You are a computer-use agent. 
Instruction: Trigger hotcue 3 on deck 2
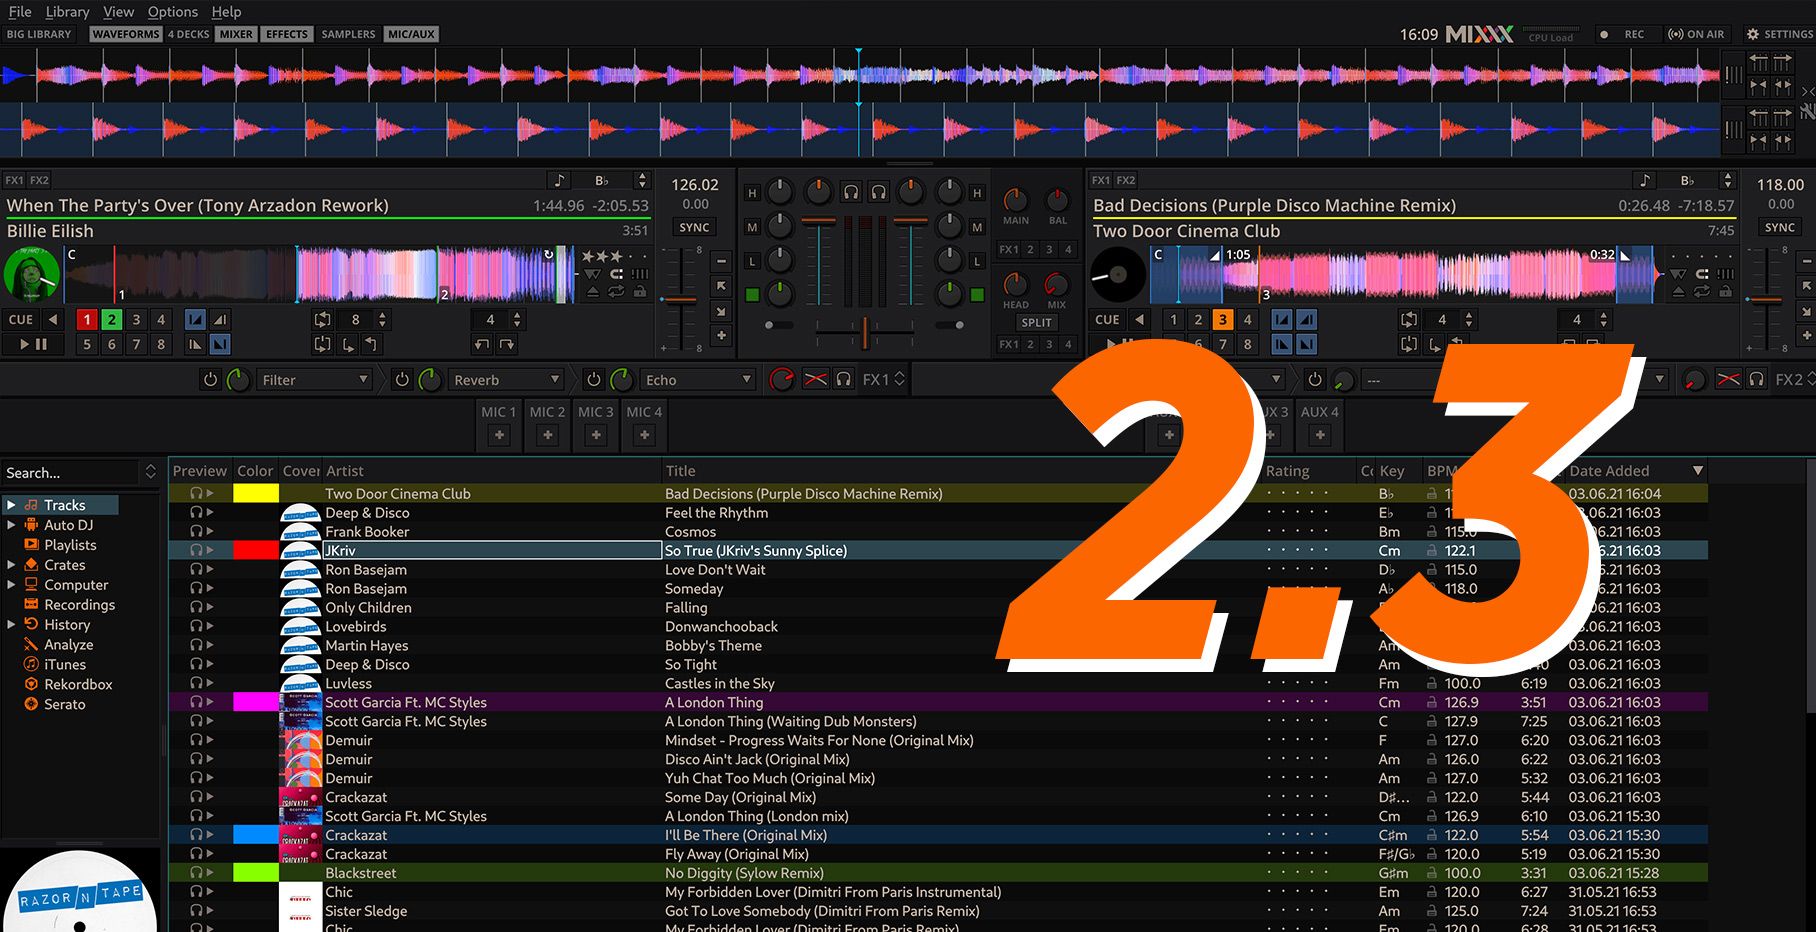click(1222, 320)
